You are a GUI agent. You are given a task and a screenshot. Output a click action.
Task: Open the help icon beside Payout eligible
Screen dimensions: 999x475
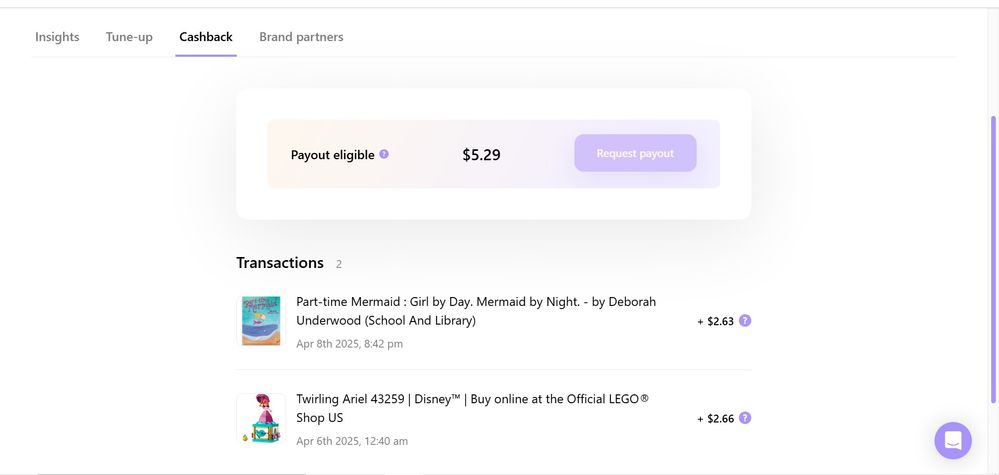(384, 155)
